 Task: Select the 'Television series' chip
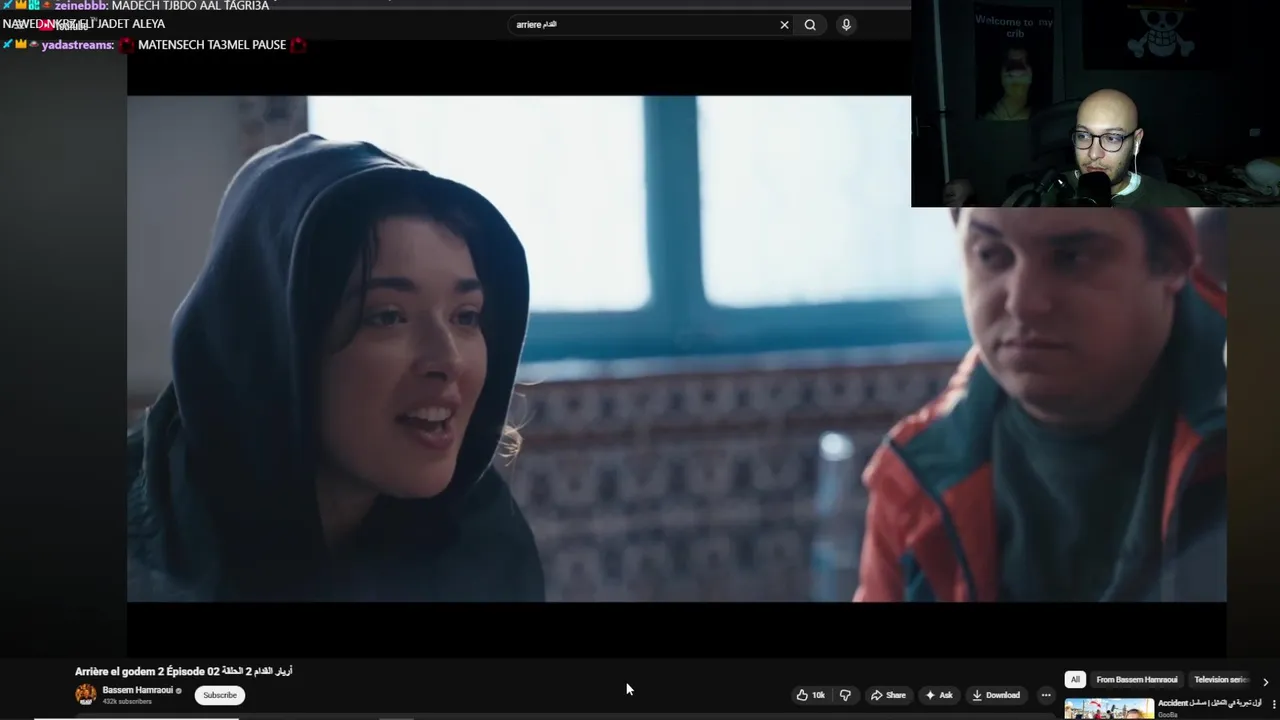coord(1221,680)
